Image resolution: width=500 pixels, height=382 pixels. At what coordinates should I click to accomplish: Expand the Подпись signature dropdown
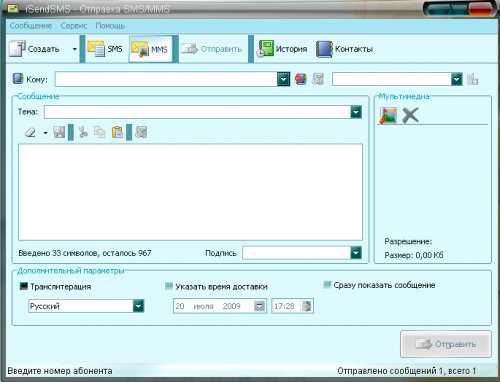(x=356, y=253)
